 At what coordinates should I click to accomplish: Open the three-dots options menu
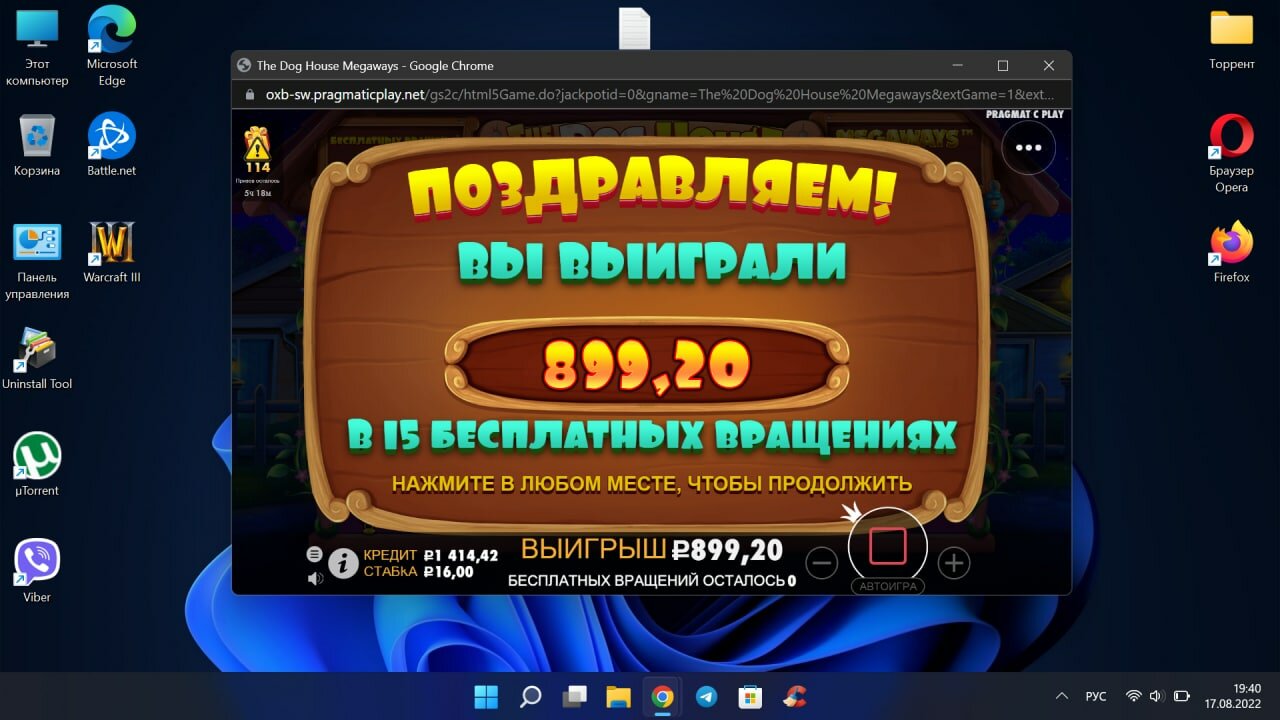[1029, 147]
